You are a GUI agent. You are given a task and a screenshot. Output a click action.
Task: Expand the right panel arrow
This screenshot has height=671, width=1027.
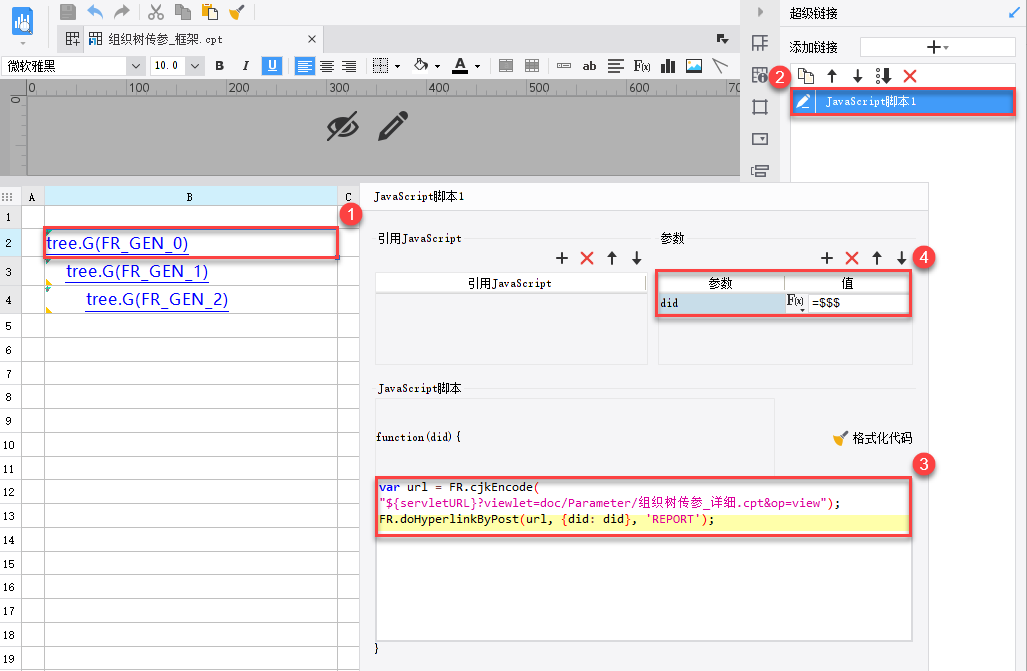760,12
